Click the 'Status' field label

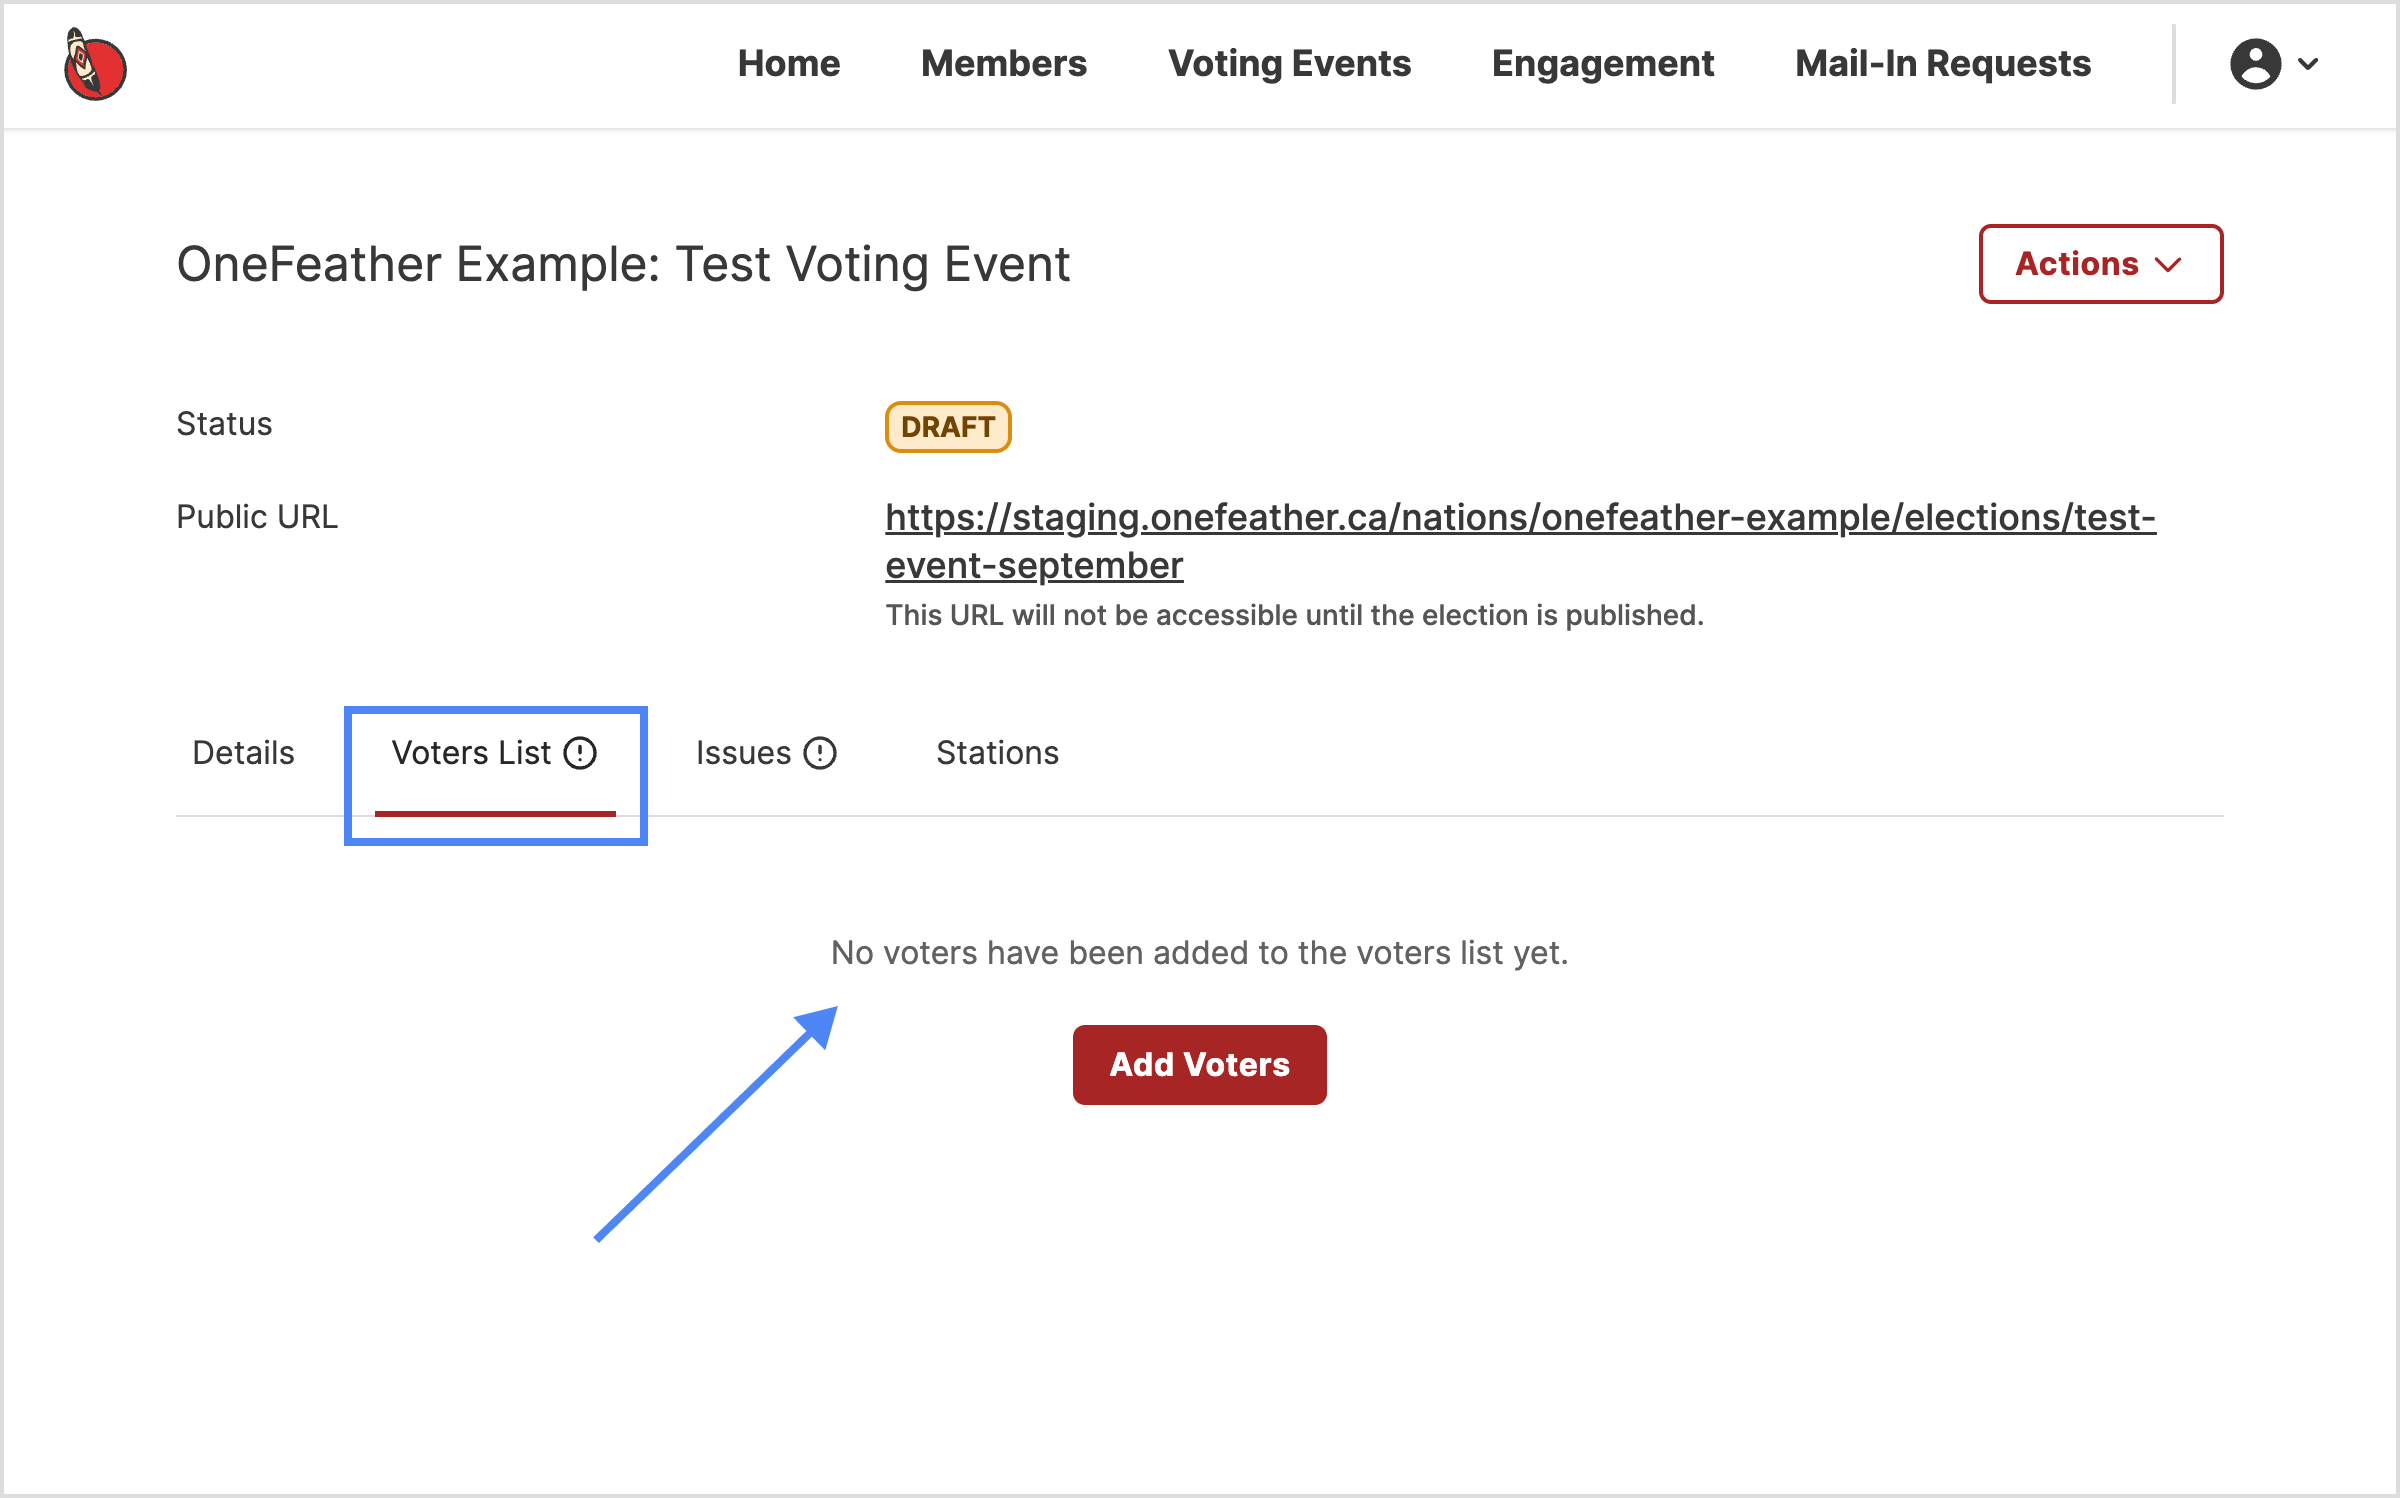[x=224, y=424]
